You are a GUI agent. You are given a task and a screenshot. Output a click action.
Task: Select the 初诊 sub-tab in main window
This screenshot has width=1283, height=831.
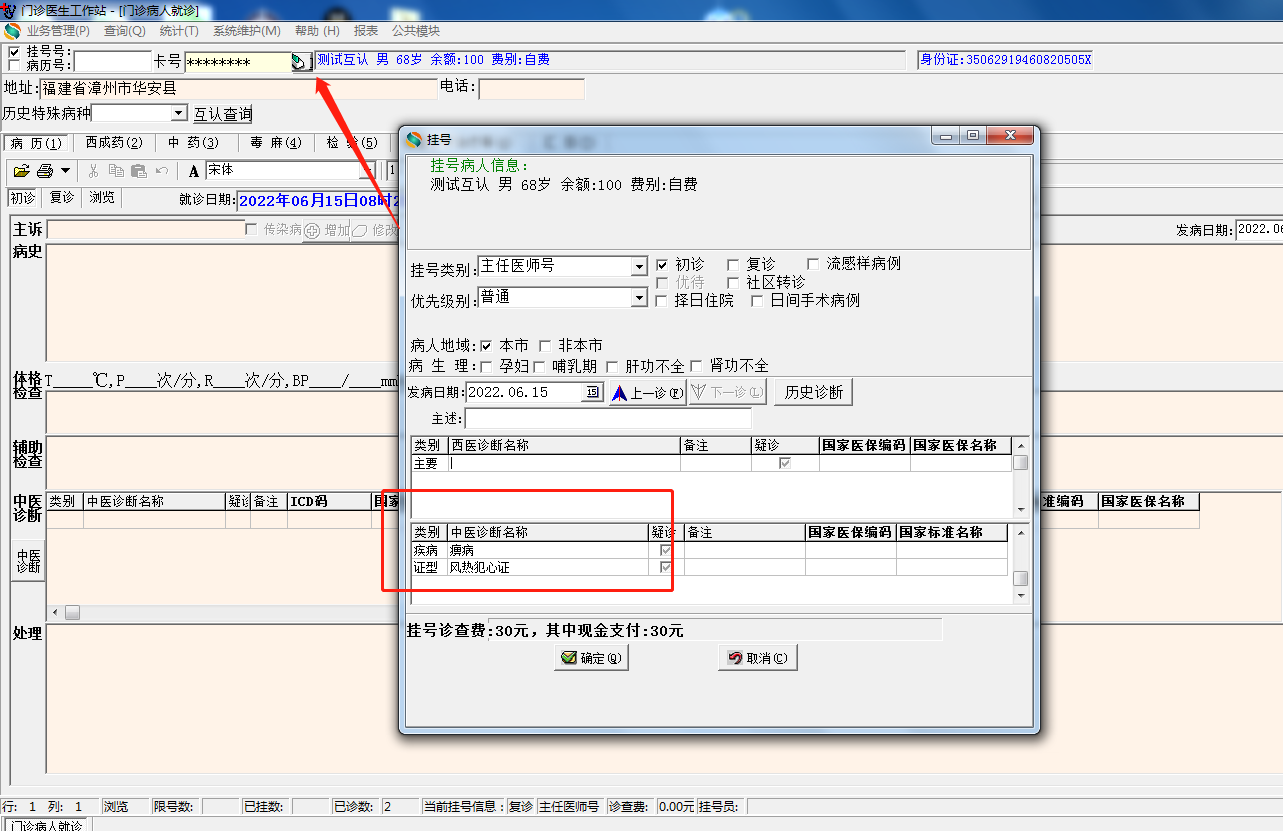(23, 197)
